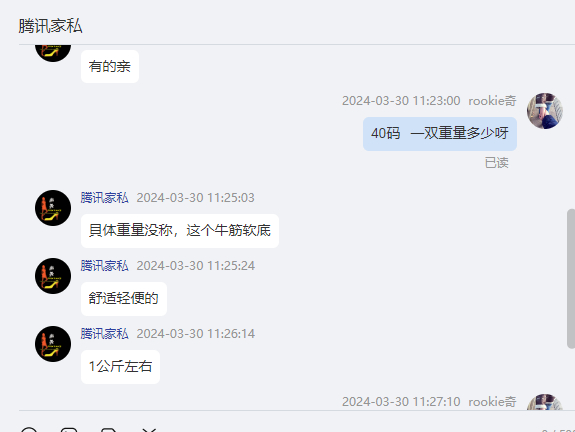Click the 腾讯家私 chat title header
Image resolution: width=575 pixels, height=432 pixels.
50,26
